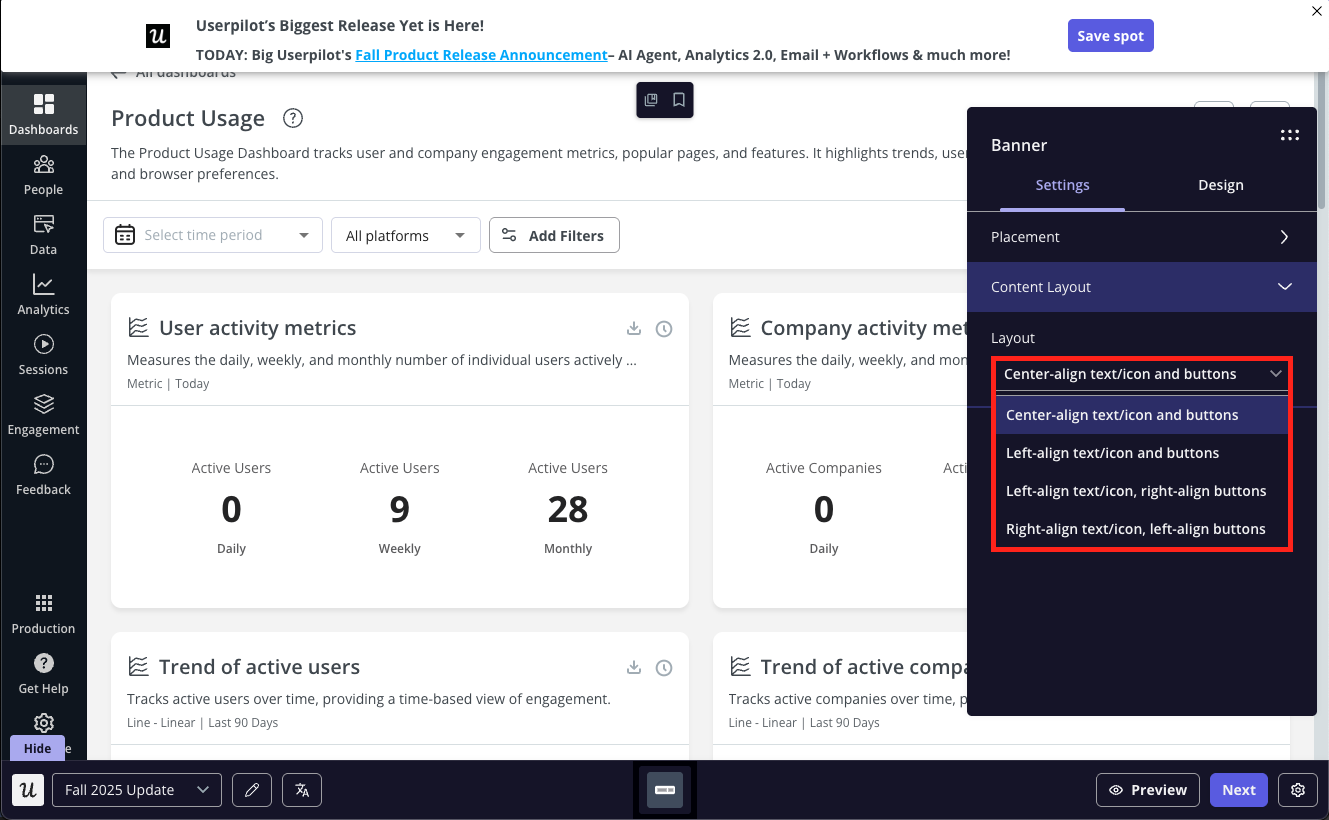The width and height of the screenshot is (1329, 820).
Task: Click the Next button
Action: click(x=1239, y=790)
